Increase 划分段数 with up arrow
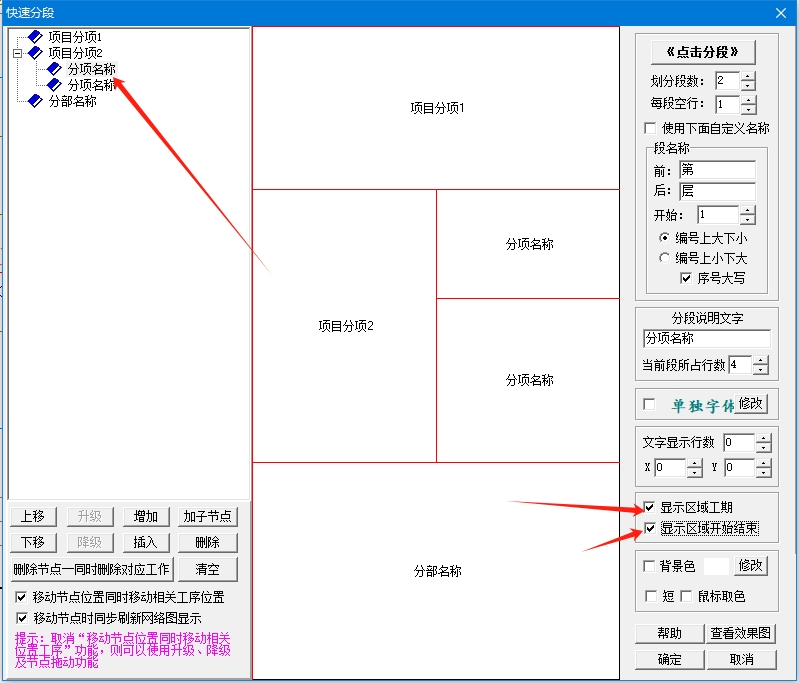This screenshot has width=799, height=683. tap(748, 76)
